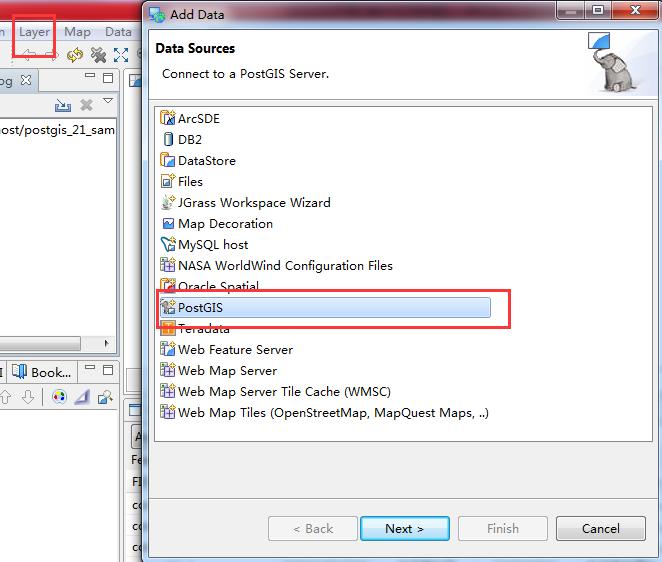
Task: Select the postgis_21_sam catalog entry
Action: (57, 130)
